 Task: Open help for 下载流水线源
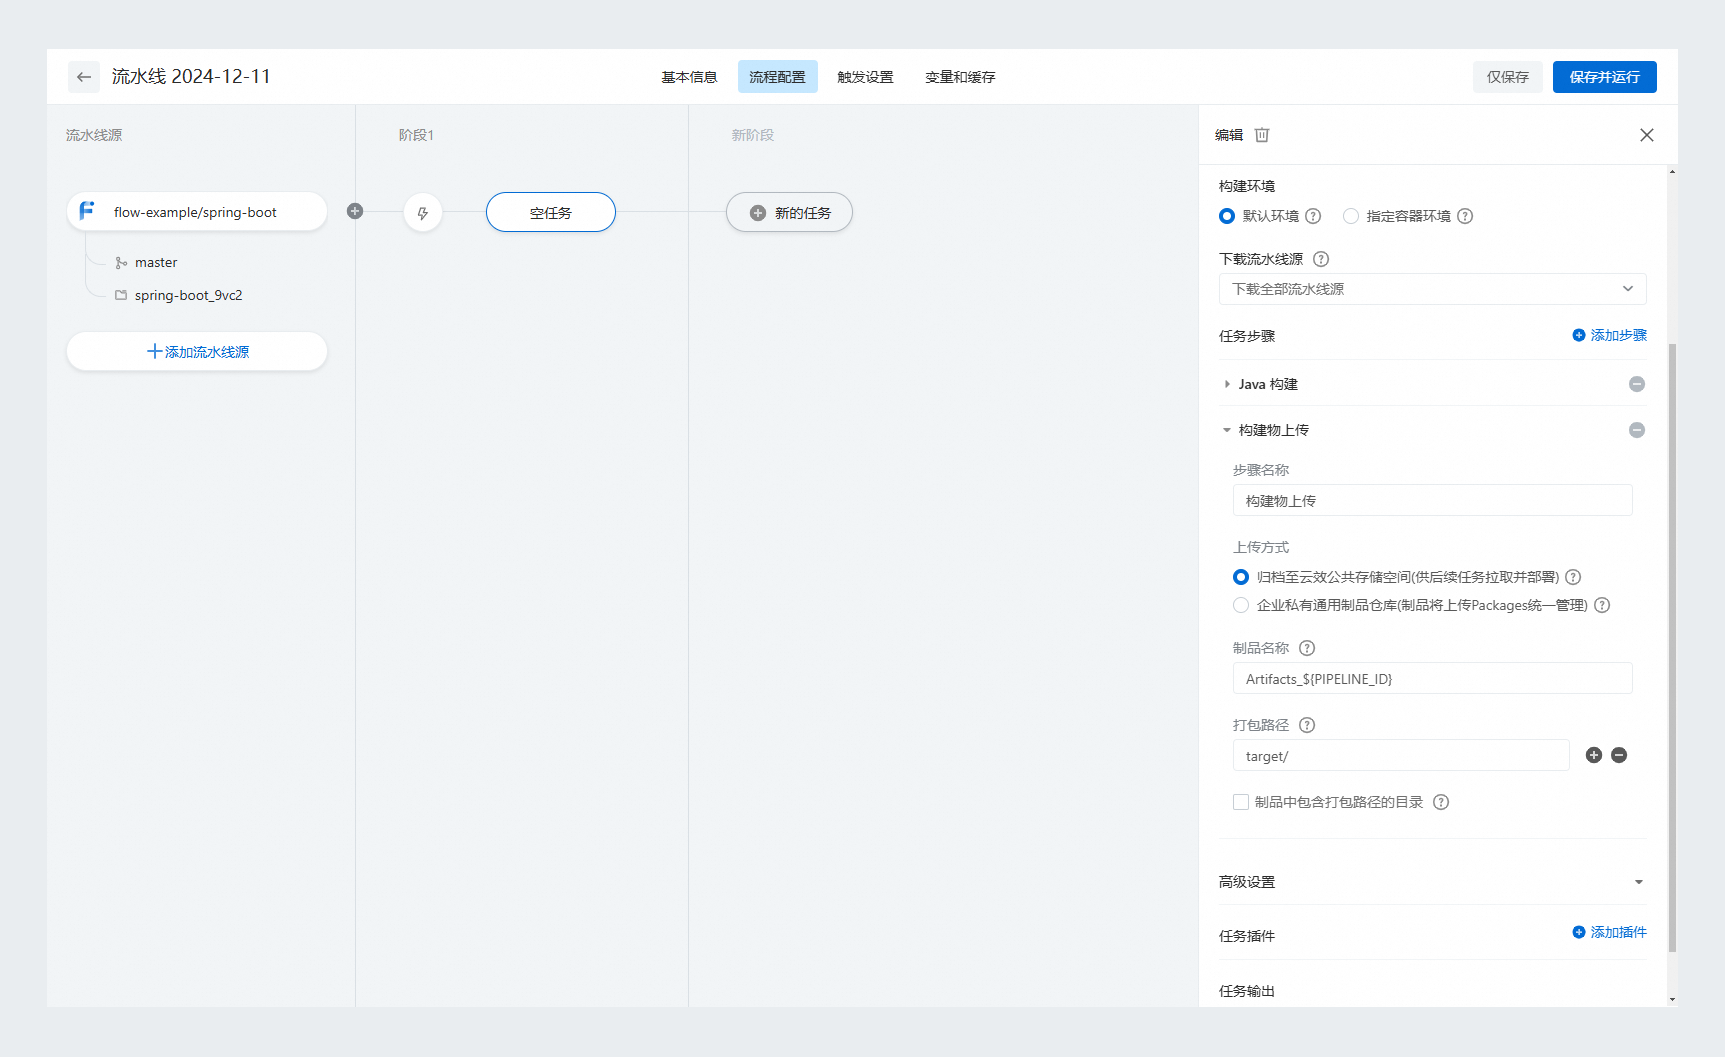[x=1321, y=259]
